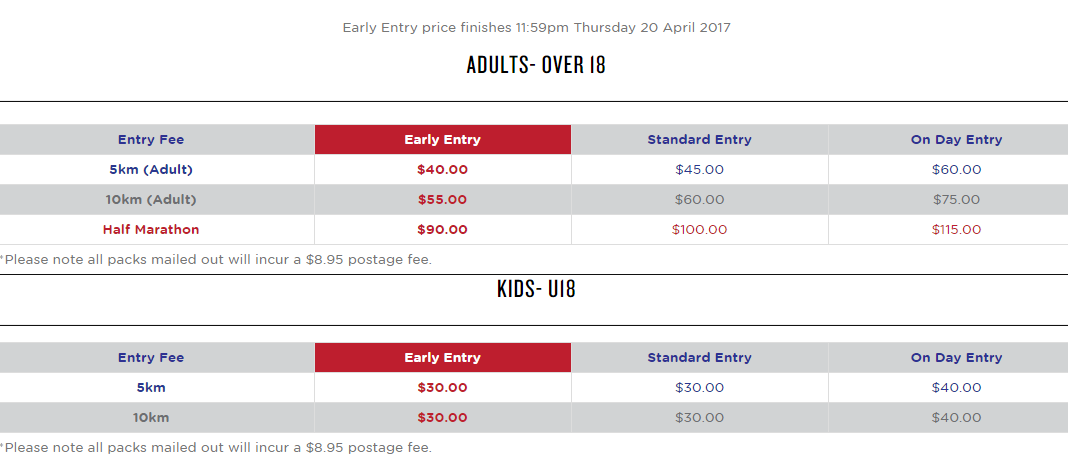Select the $100.00 standard entry price
This screenshot has width=1068, height=460.
click(x=700, y=230)
